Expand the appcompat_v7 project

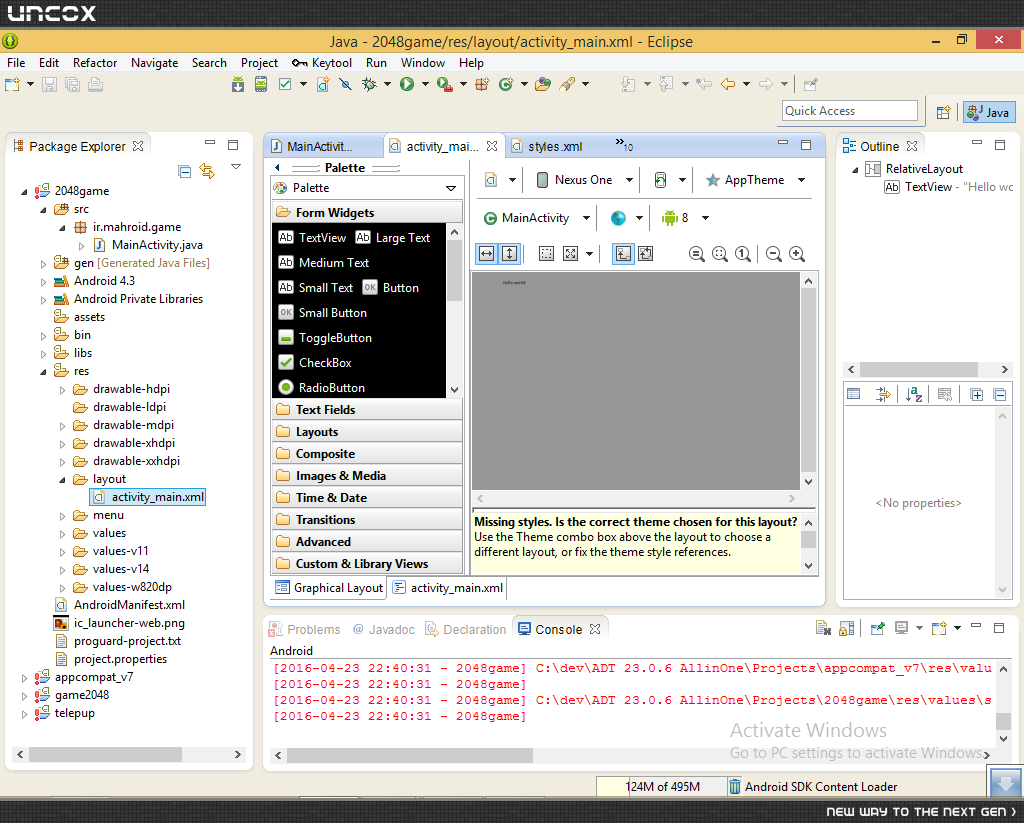pos(24,678)
